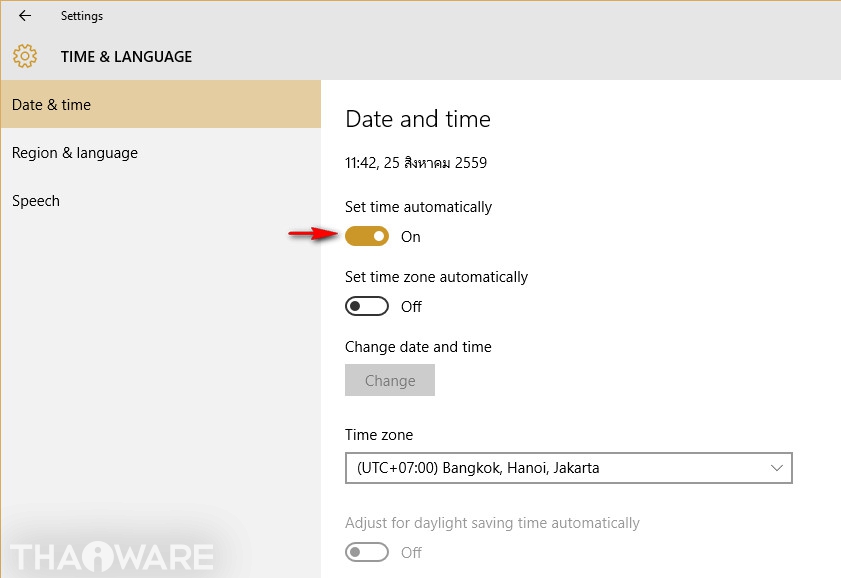Click the red arrow pointing at toggle
Image resolution: width=841 pixels, height=578 pixels.
[x=310, y=235]
